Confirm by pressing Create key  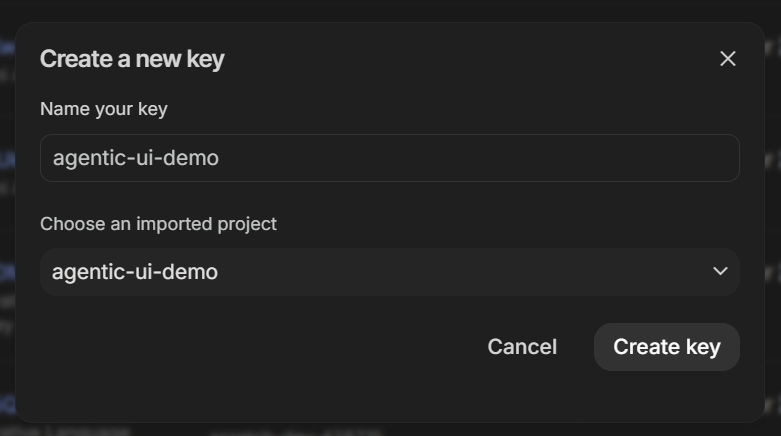(x=666, y=347)
